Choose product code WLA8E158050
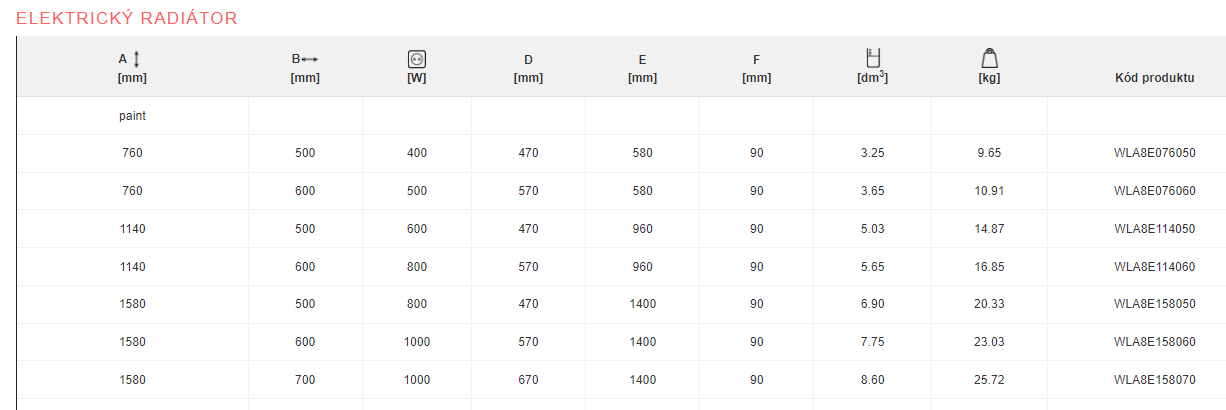The height and width of the screenshot is (410, 1226). 1154,304
